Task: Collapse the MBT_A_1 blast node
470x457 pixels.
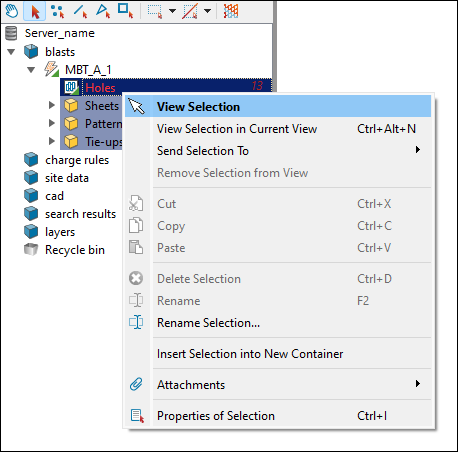Action: pyautogui.click(x=31, y=70)
